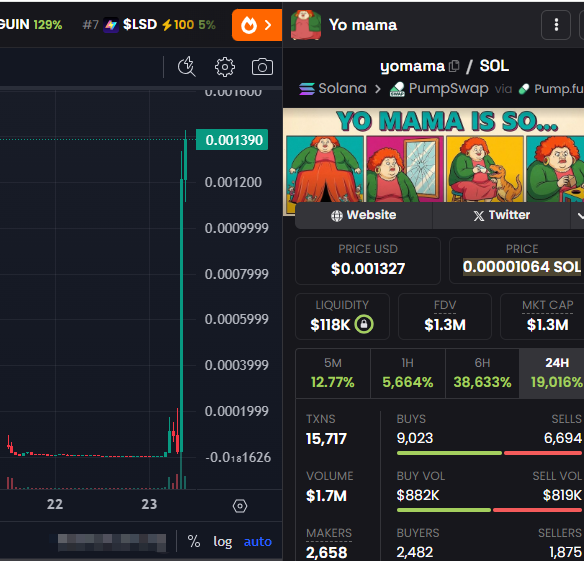584x561 pixels.
Task: Click the buys versus sells ratio bar
Action: 489,453
